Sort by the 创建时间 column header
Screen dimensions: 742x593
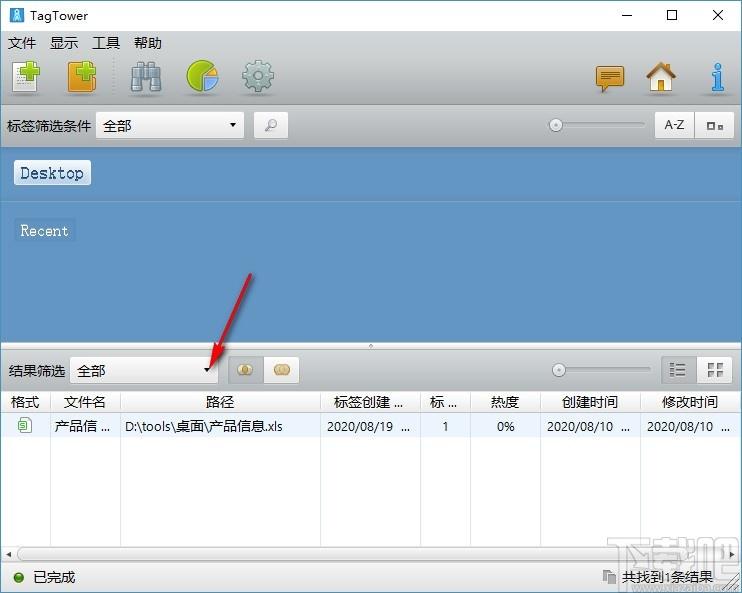tap(590, 402)
